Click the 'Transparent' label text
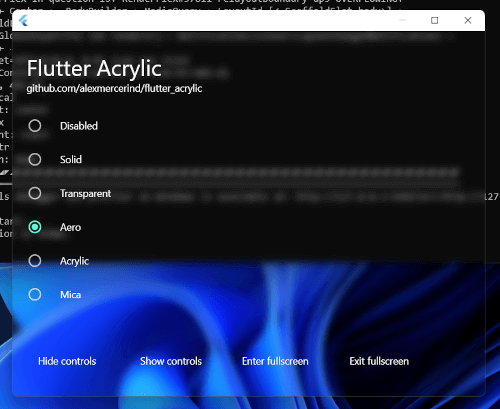This screenshot has width=500, height=409. coord(86,194)
